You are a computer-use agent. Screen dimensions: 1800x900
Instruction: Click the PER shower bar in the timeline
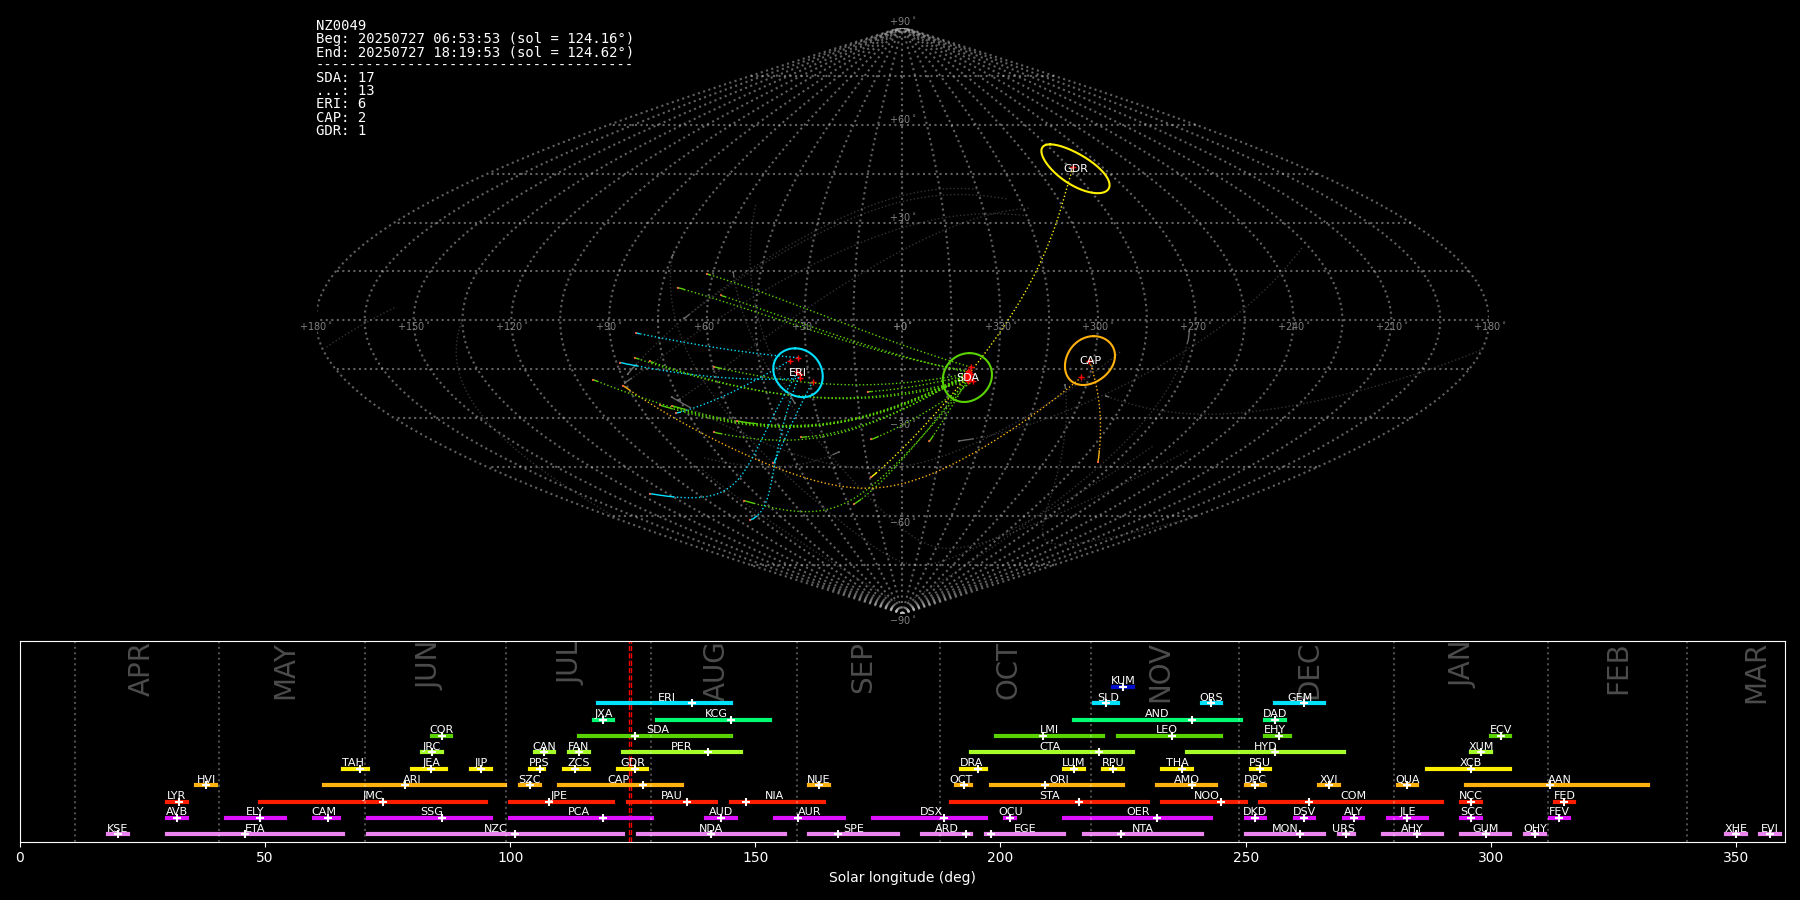[682, 752]
